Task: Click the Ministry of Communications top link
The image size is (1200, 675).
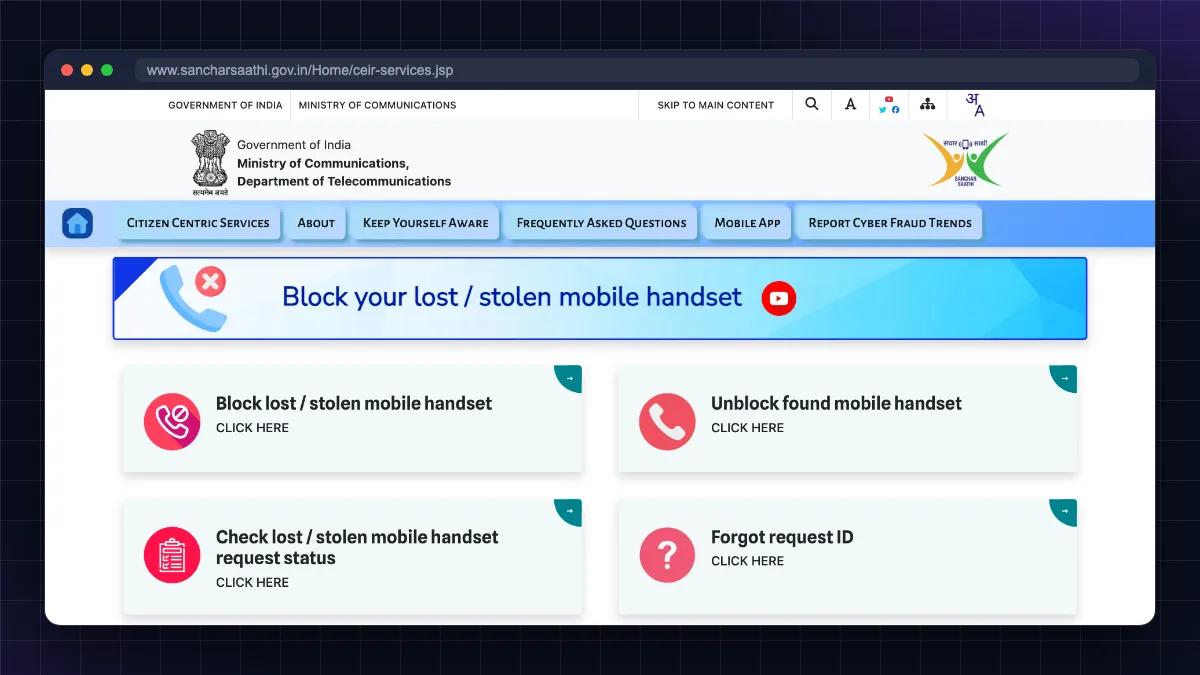Action: 377,105
